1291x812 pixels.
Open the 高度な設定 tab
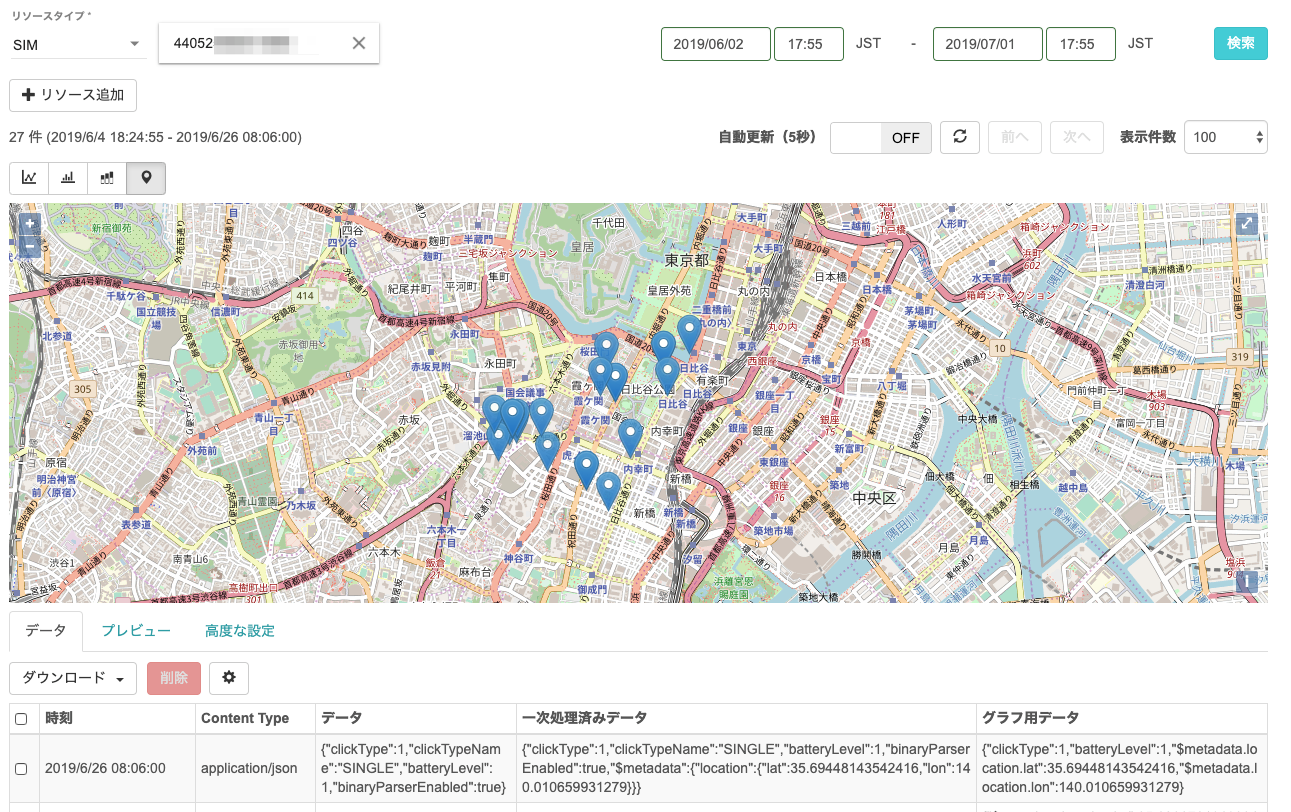point(239,631)
